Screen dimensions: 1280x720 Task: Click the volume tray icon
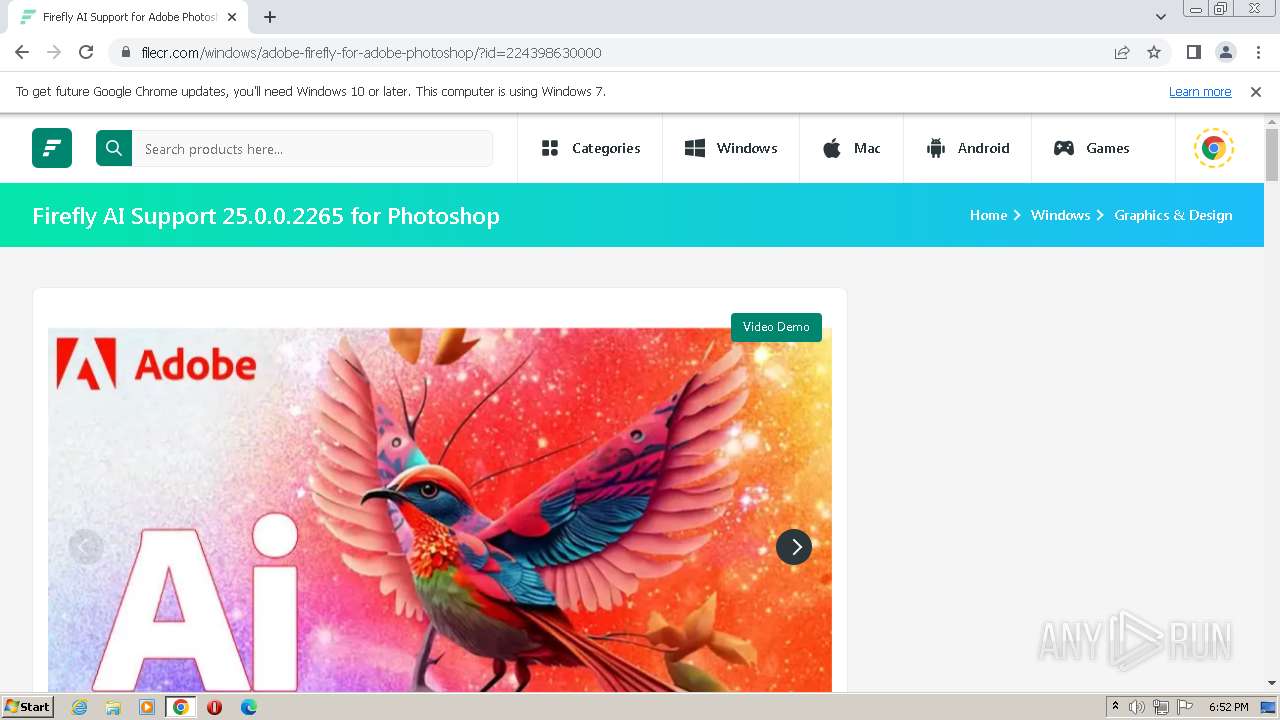click(x=1137, y=707)
